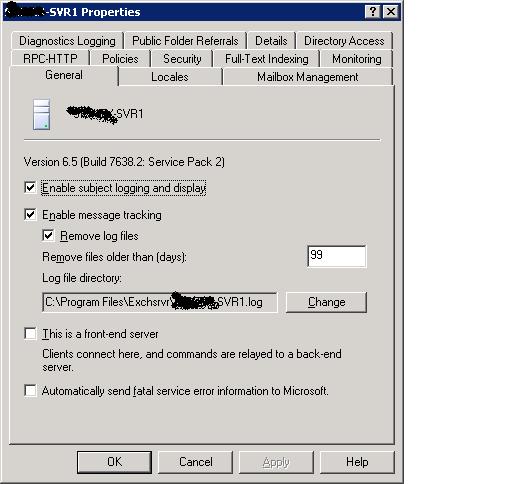Toggle Enable subject logging and display checkbox
Image resolution: width=512 pixels, height=484 pixels.
coord(30,187)
